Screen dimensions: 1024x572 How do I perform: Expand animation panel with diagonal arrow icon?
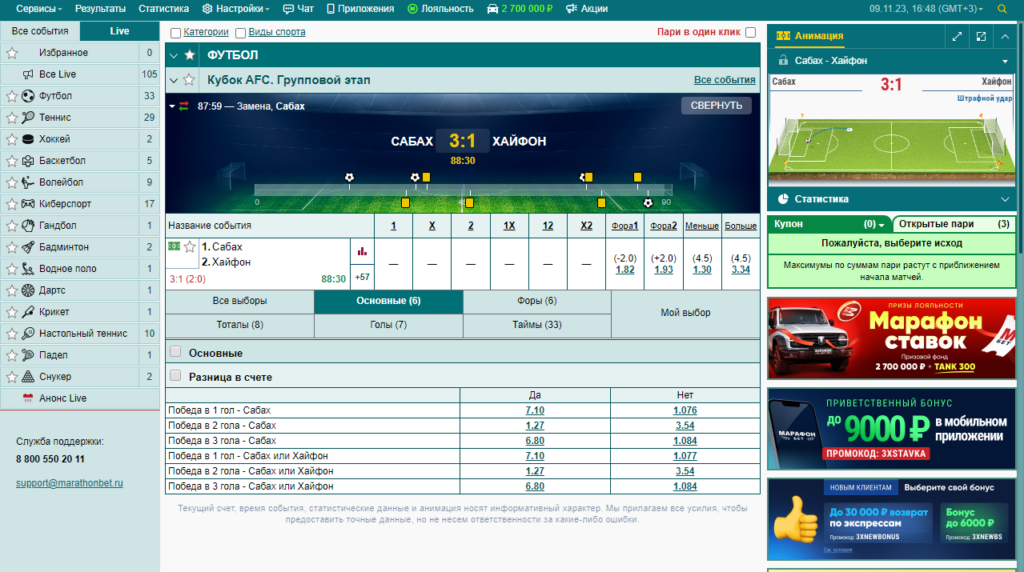[957, 37]
